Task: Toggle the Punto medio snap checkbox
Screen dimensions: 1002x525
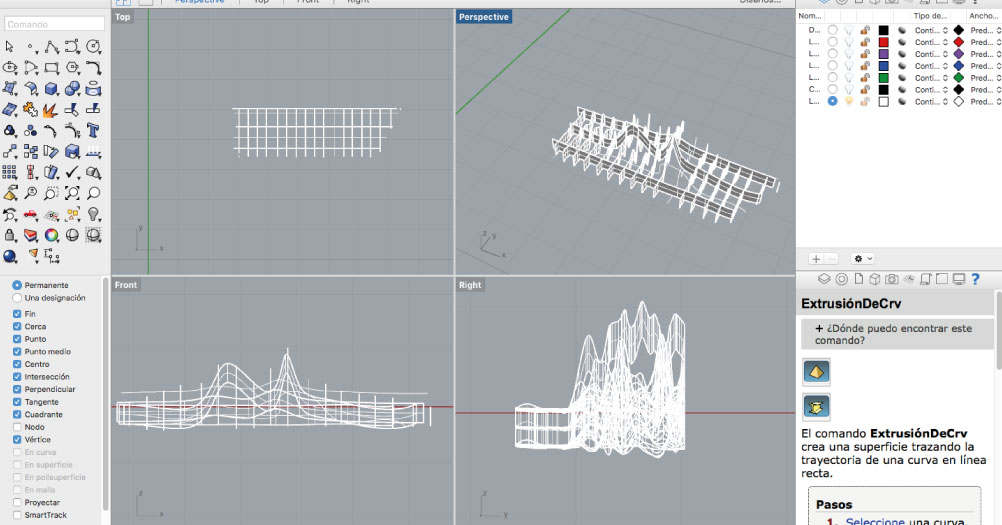Action: click(x=17, y=351)
